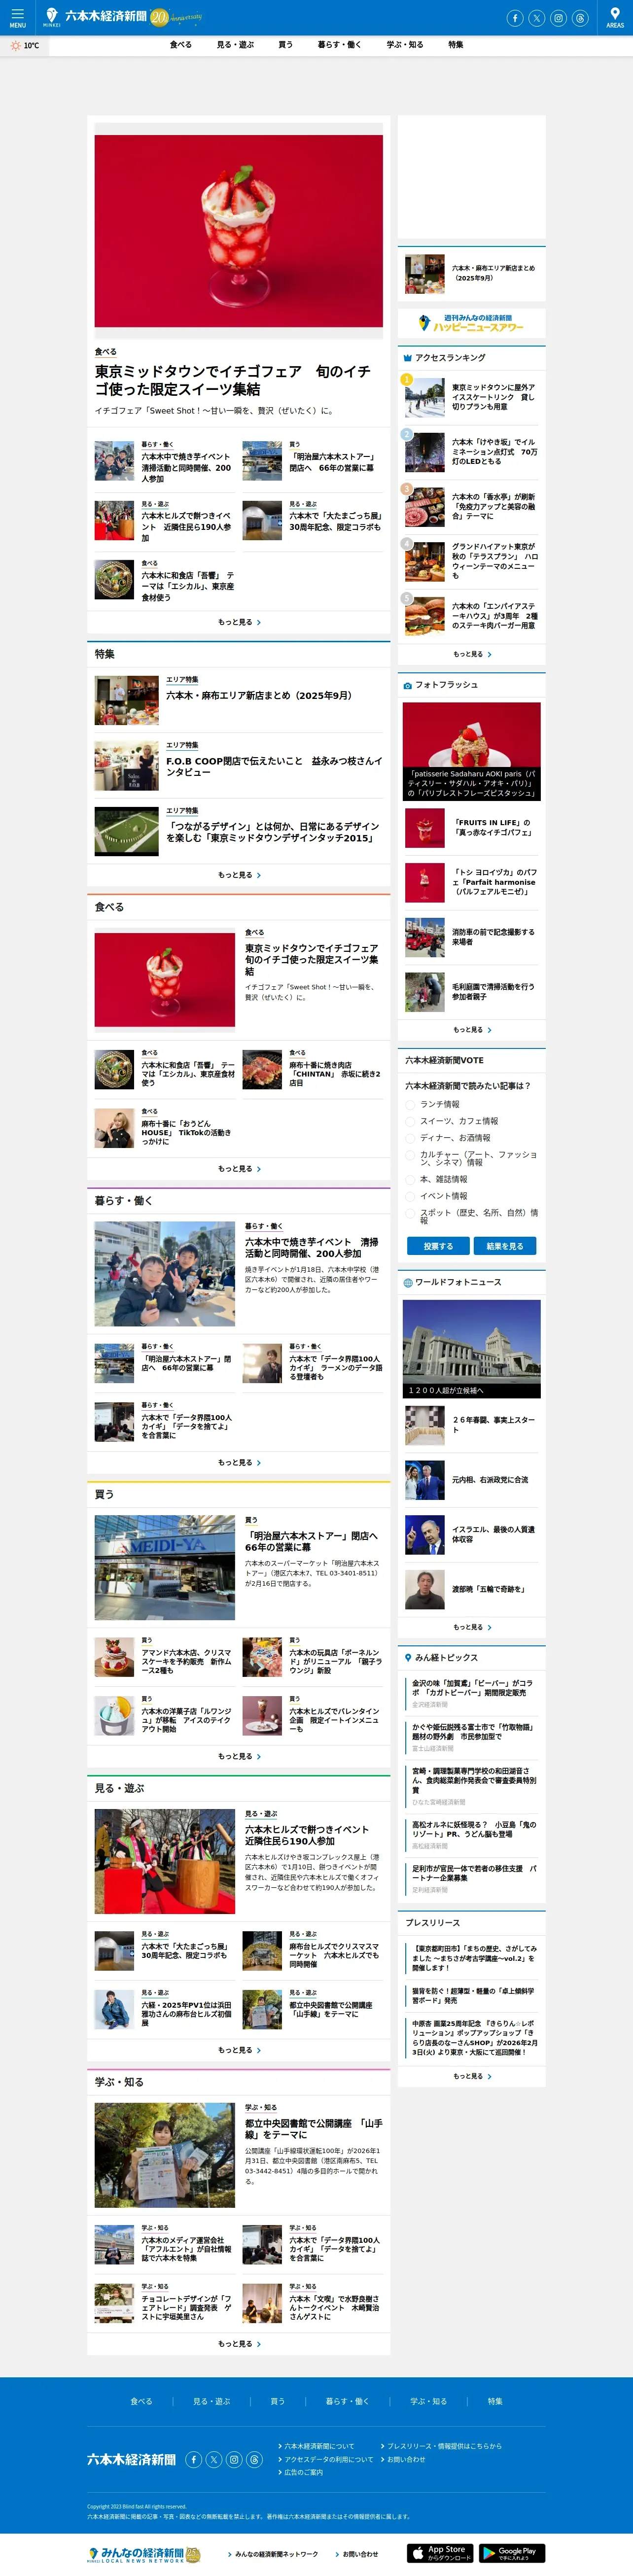This screenshot has width=633, height=2576.
Task: Open the F.O.B COOP閉店 feature article
Action: click(x=274, y=766)
